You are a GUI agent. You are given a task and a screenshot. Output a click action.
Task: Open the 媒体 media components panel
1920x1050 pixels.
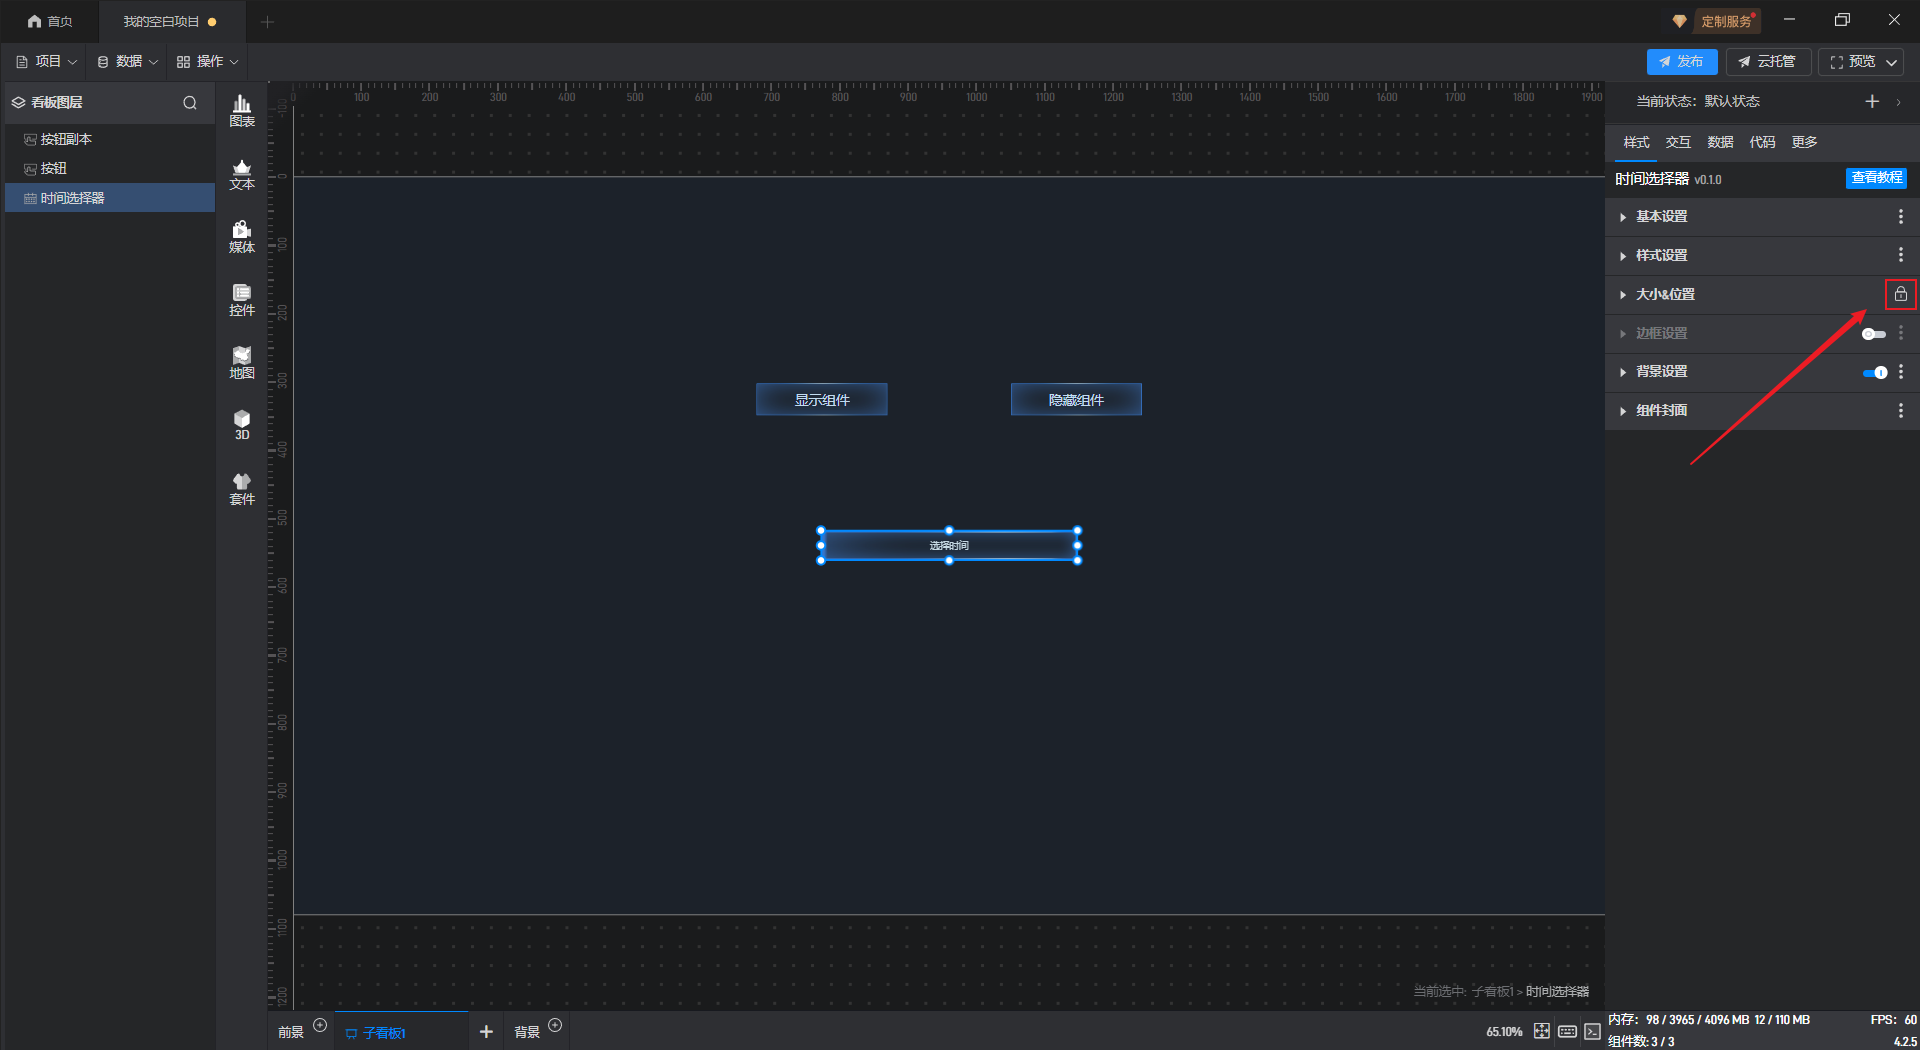point(242,237)
